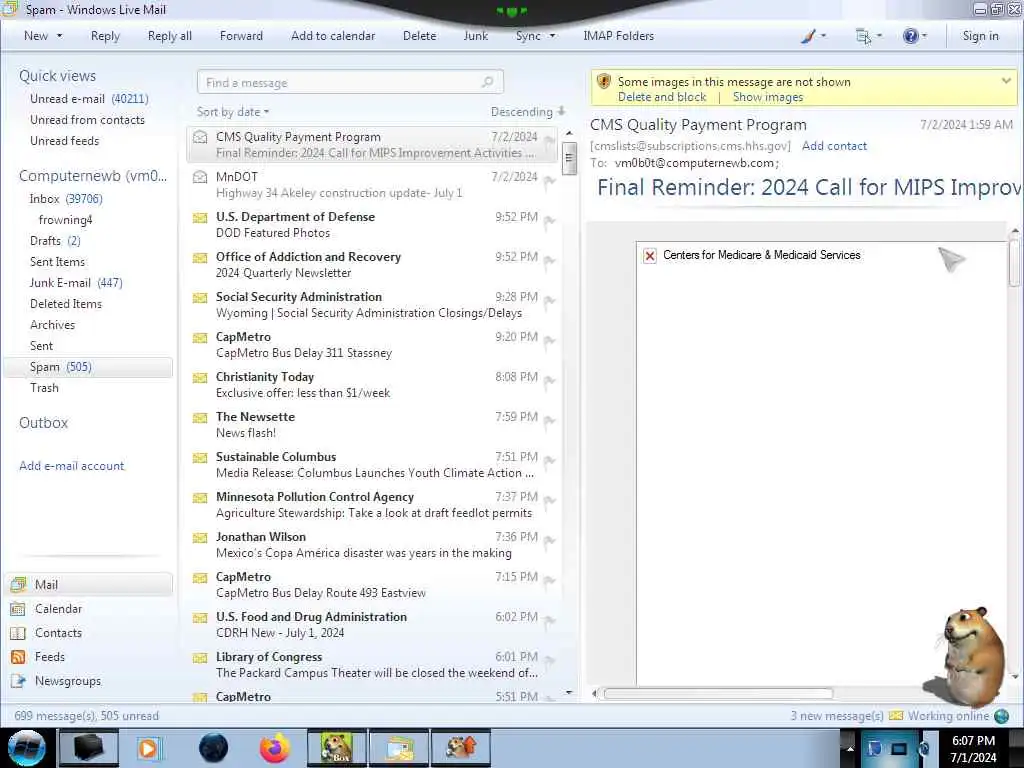Open Calendar via its icon

click(x=18, y=609)
